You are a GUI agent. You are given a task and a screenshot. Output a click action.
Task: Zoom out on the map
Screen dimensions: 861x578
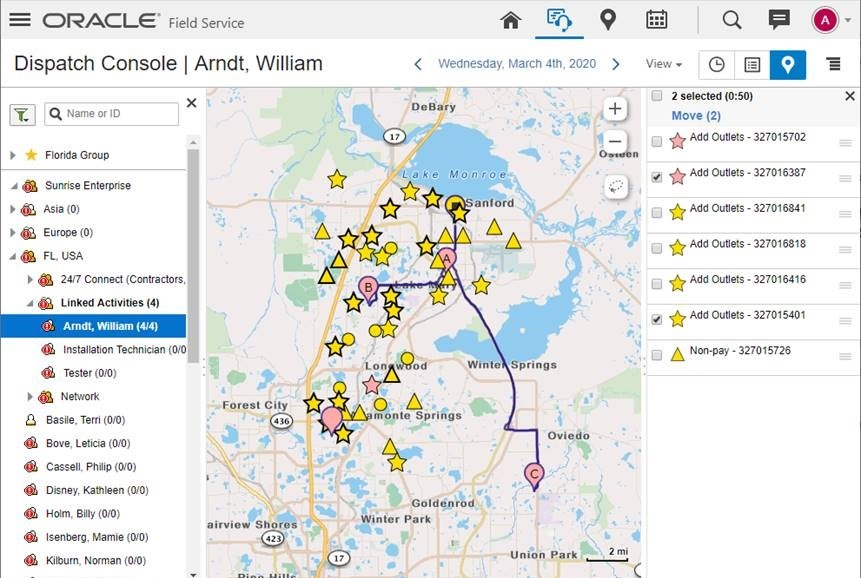(615, 142)
